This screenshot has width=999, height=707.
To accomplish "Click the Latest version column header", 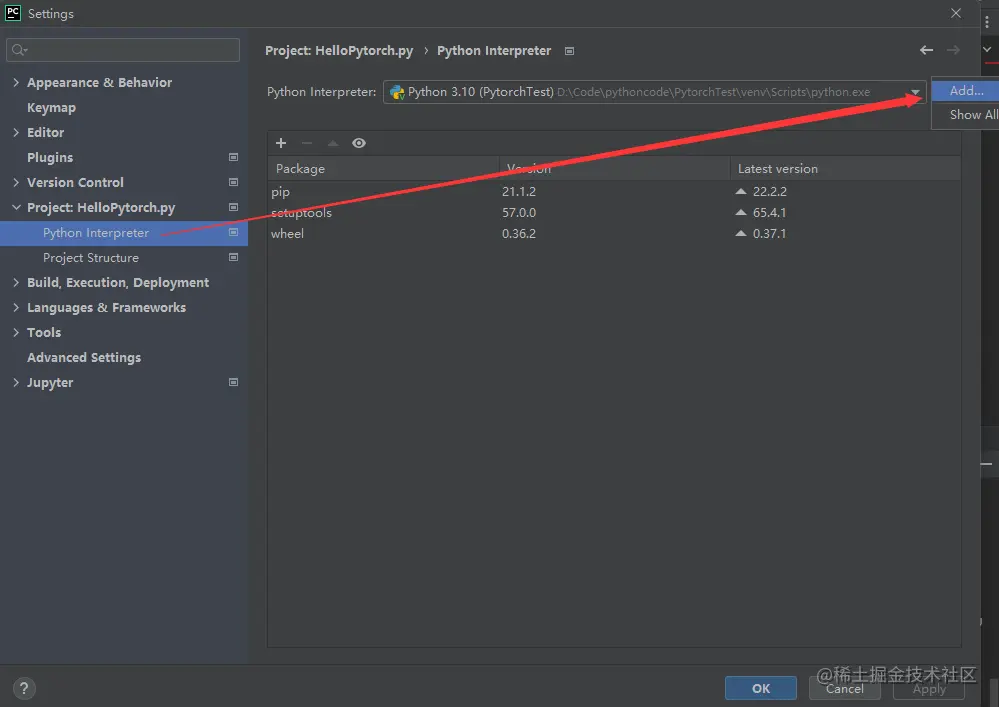I will tap(845, 169).
